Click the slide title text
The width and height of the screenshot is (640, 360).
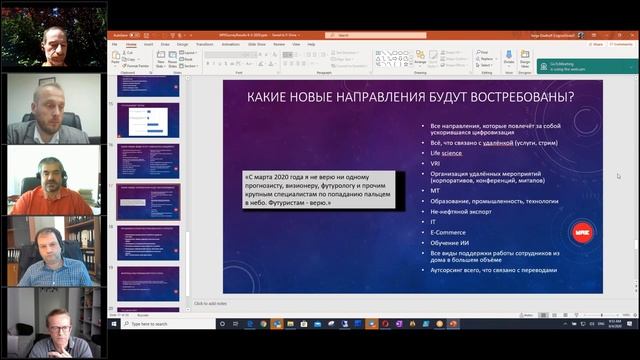click(411, 97)
